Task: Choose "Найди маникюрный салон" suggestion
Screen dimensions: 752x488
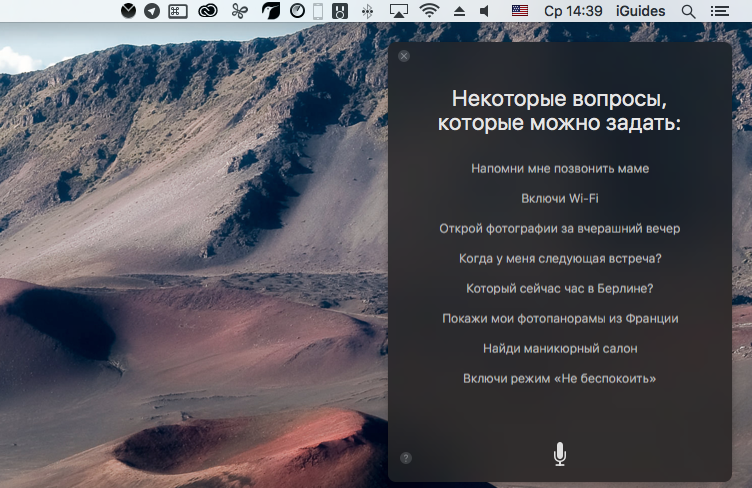Action: [560, 348]
